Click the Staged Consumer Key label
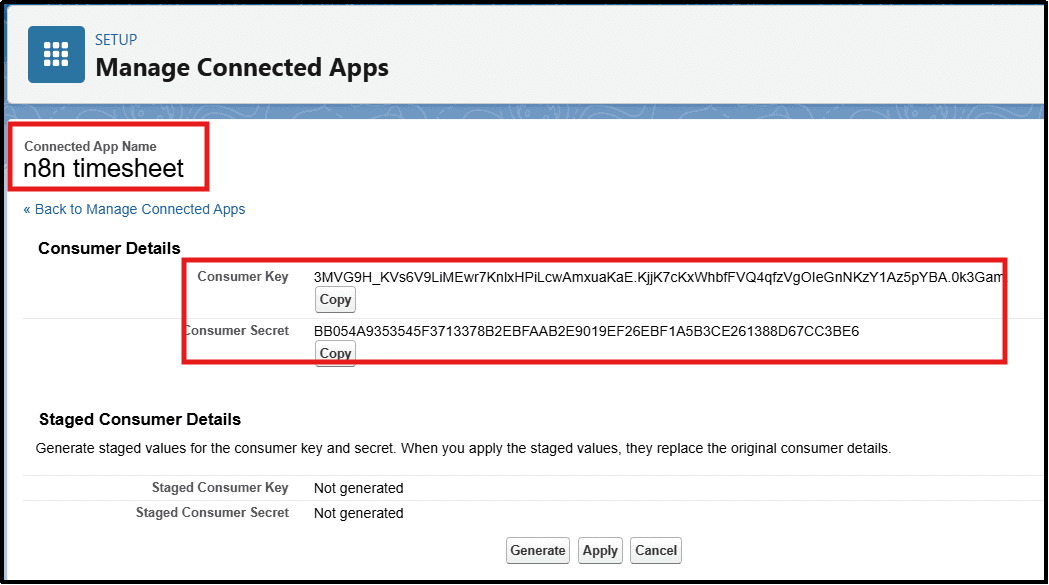 [x=220, y=488]
